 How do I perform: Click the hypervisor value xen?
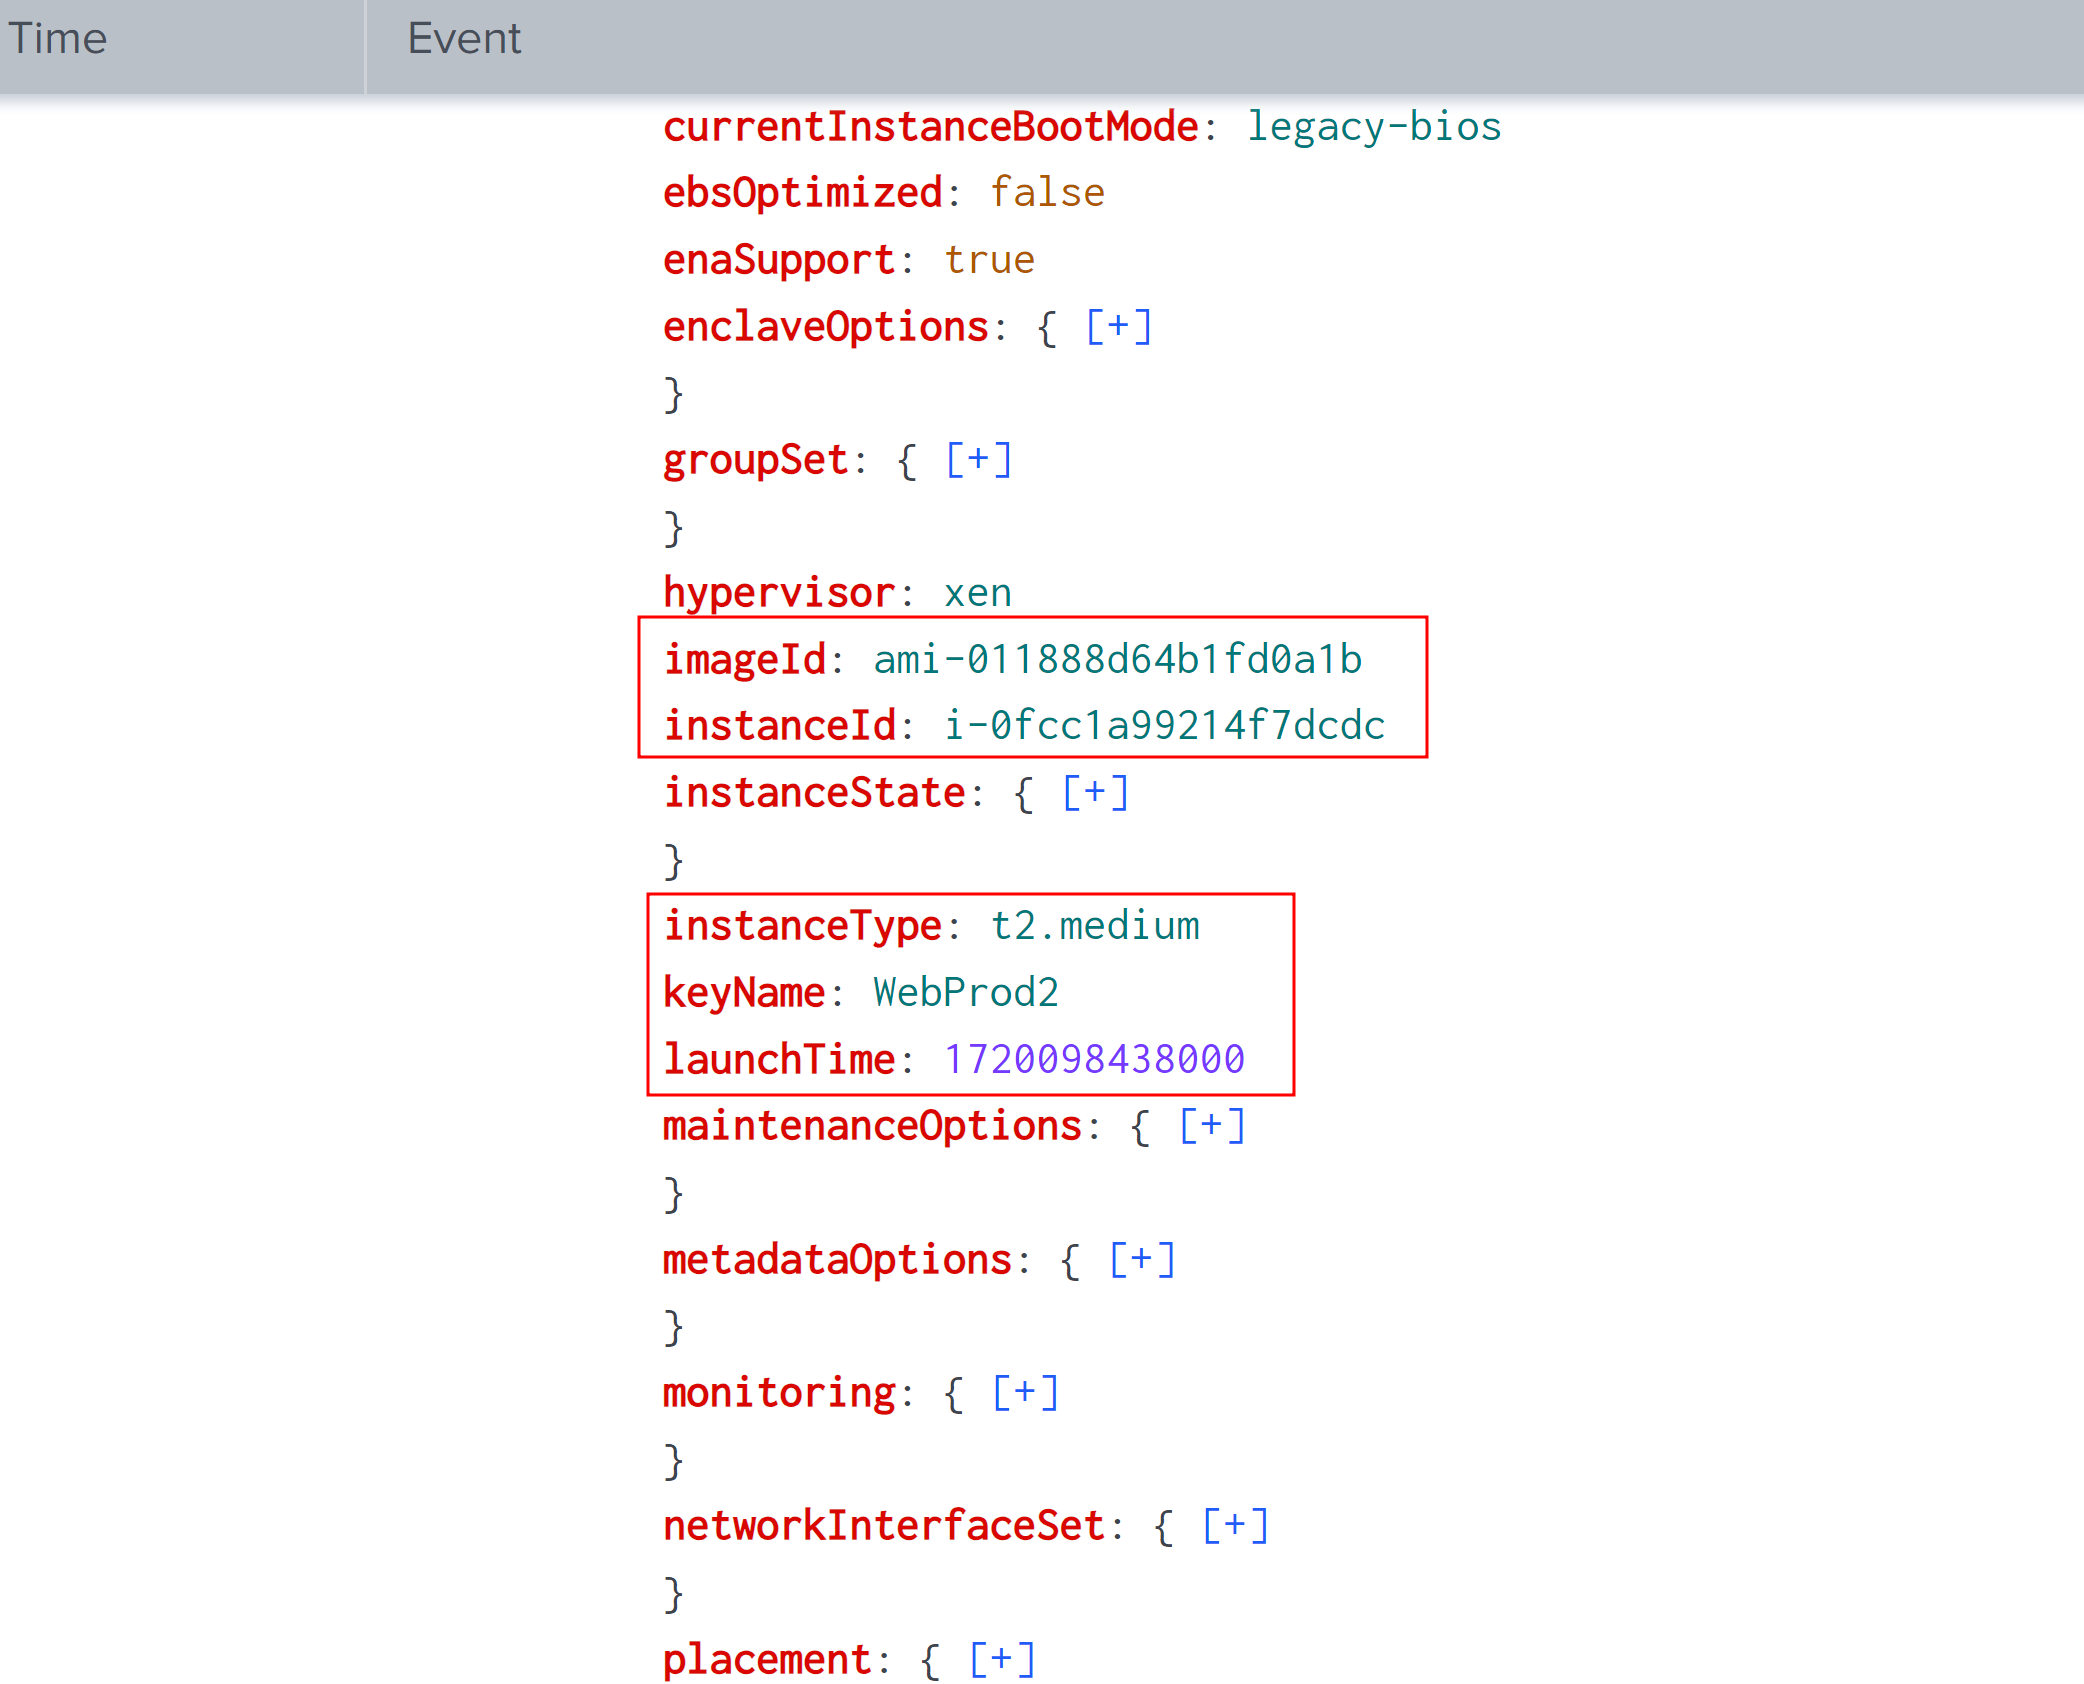[x=977, y=593]
